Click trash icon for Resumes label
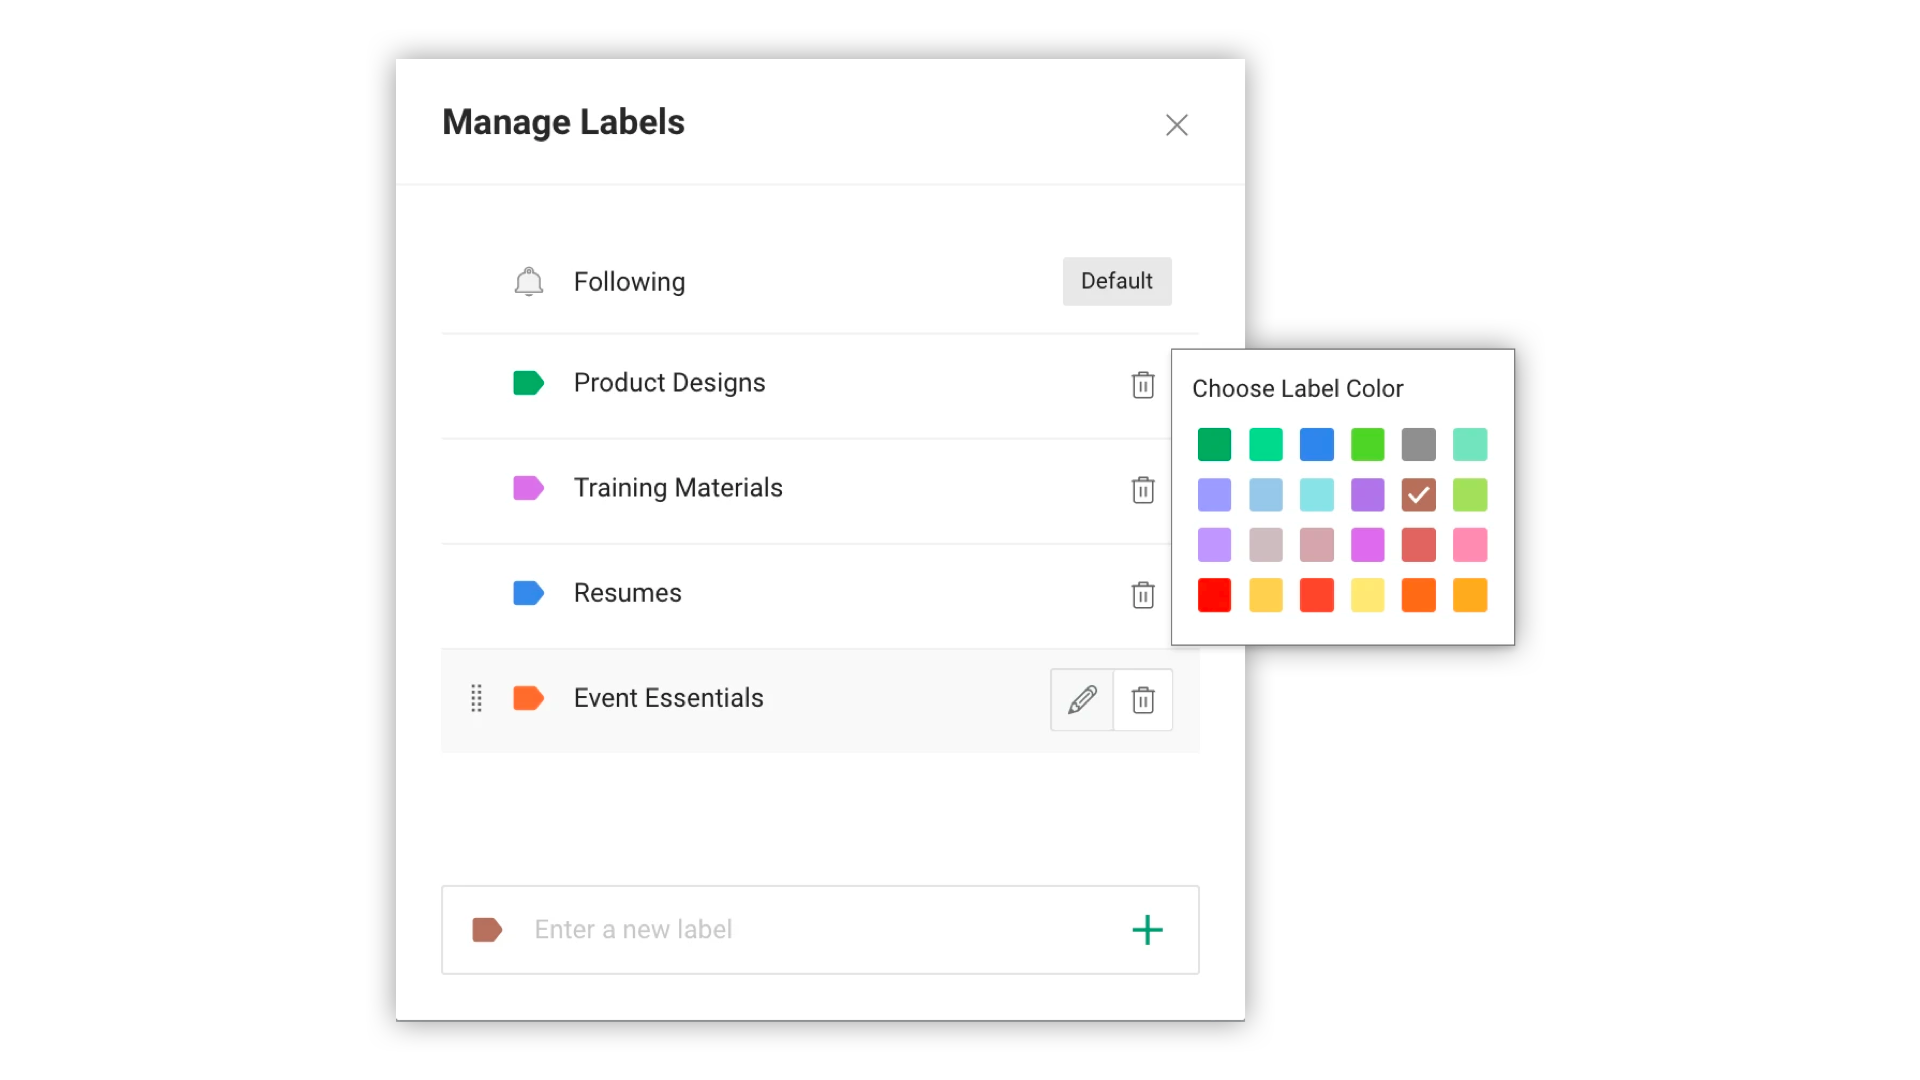 coord(1143,595)
